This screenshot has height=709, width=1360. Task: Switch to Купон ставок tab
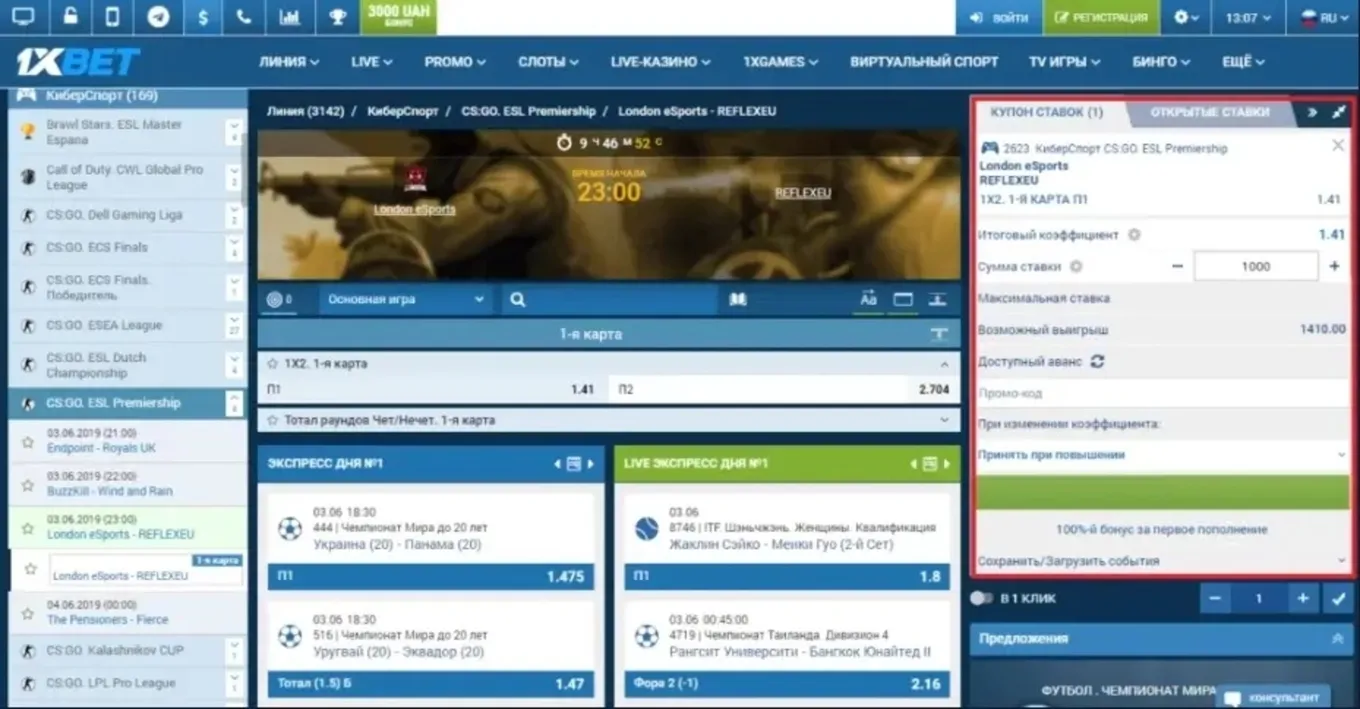1046,112
